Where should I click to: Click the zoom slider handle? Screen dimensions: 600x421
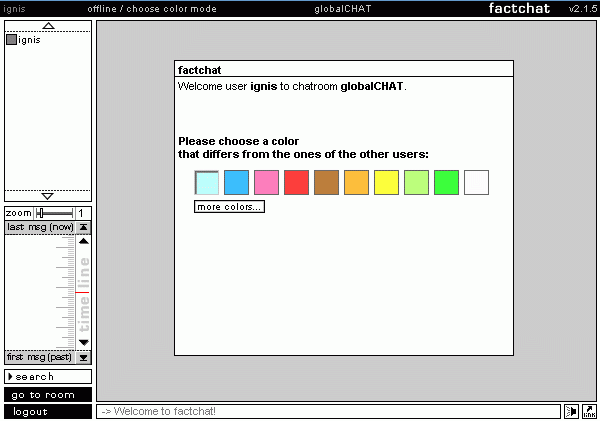(40, 213)
